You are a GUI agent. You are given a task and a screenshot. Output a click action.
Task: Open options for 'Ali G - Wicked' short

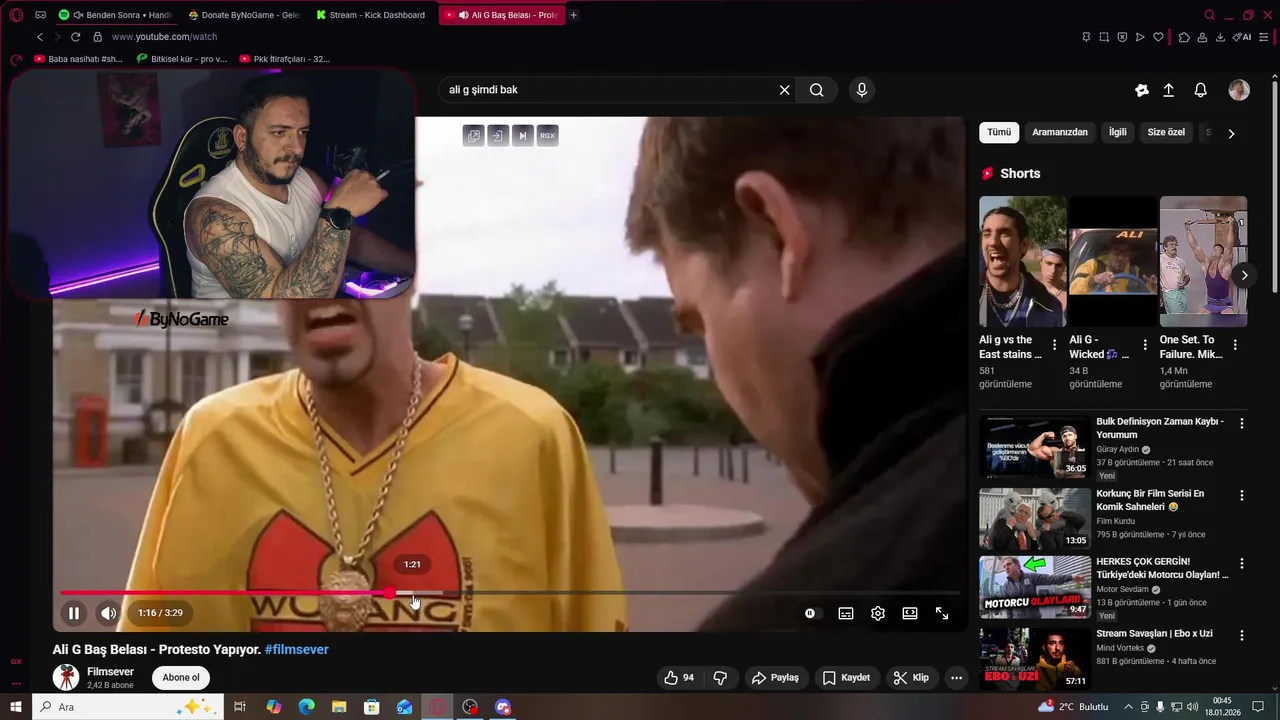(1145, 345)
